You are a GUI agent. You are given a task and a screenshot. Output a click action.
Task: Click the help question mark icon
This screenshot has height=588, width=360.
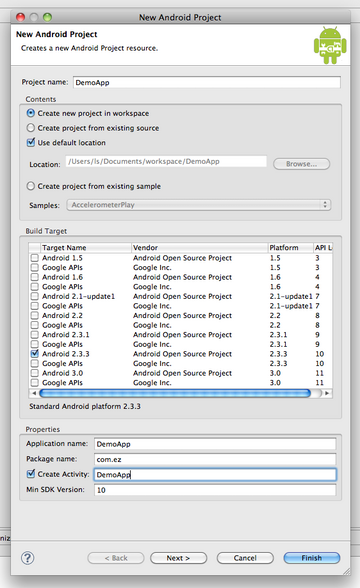(27, 558)
